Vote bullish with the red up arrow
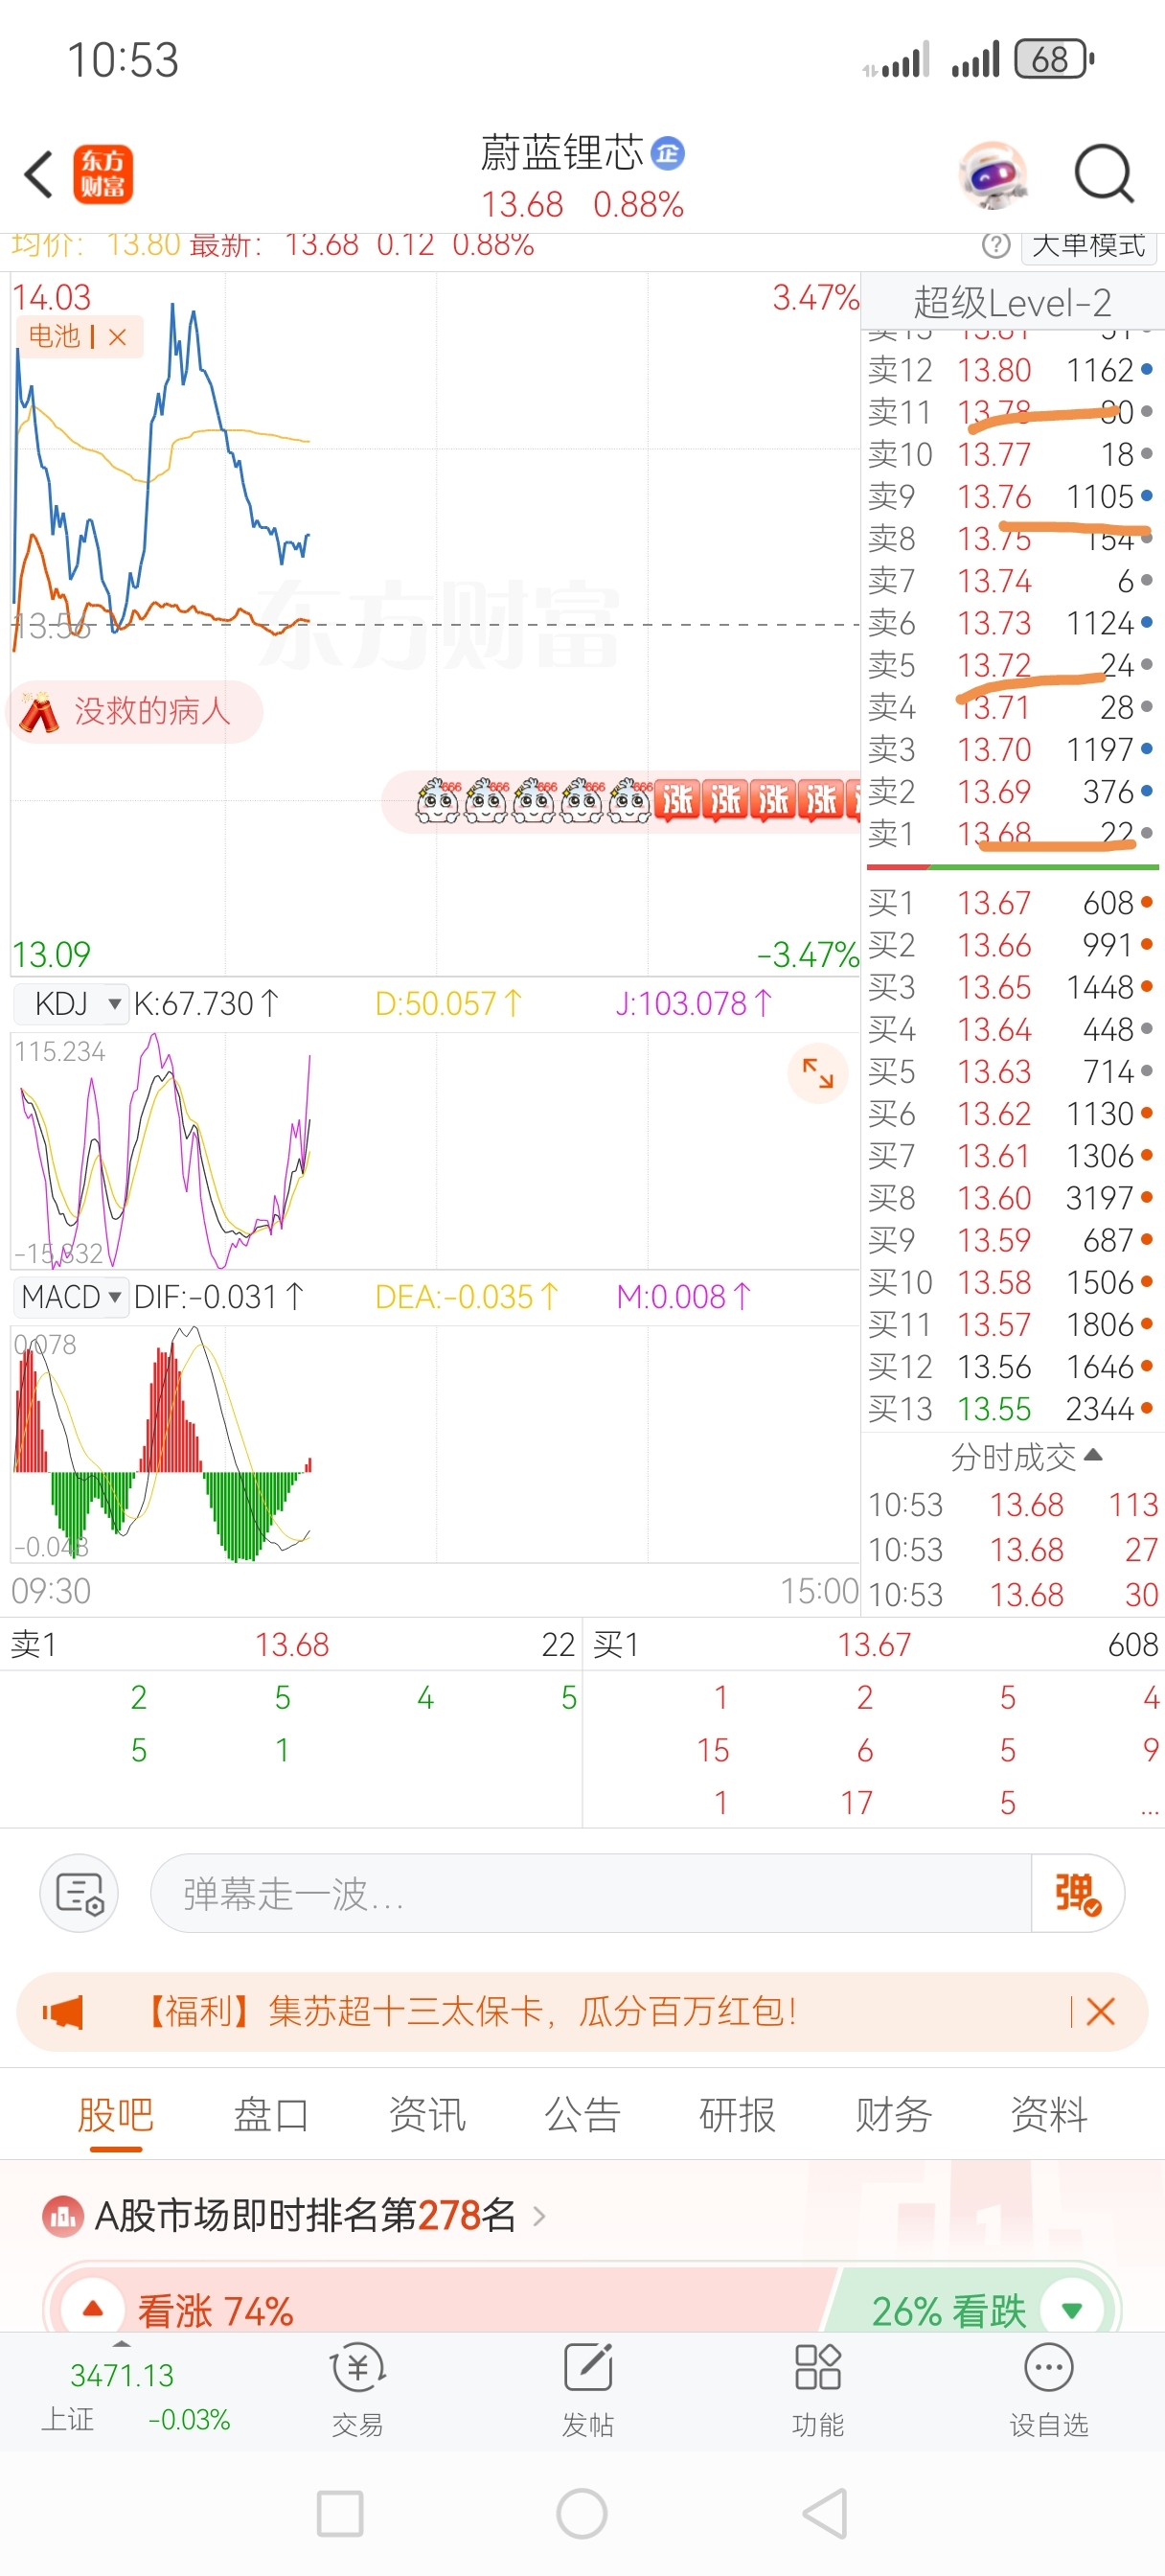This screenshot has height=2576, width=1165. tap(93, 2309)
